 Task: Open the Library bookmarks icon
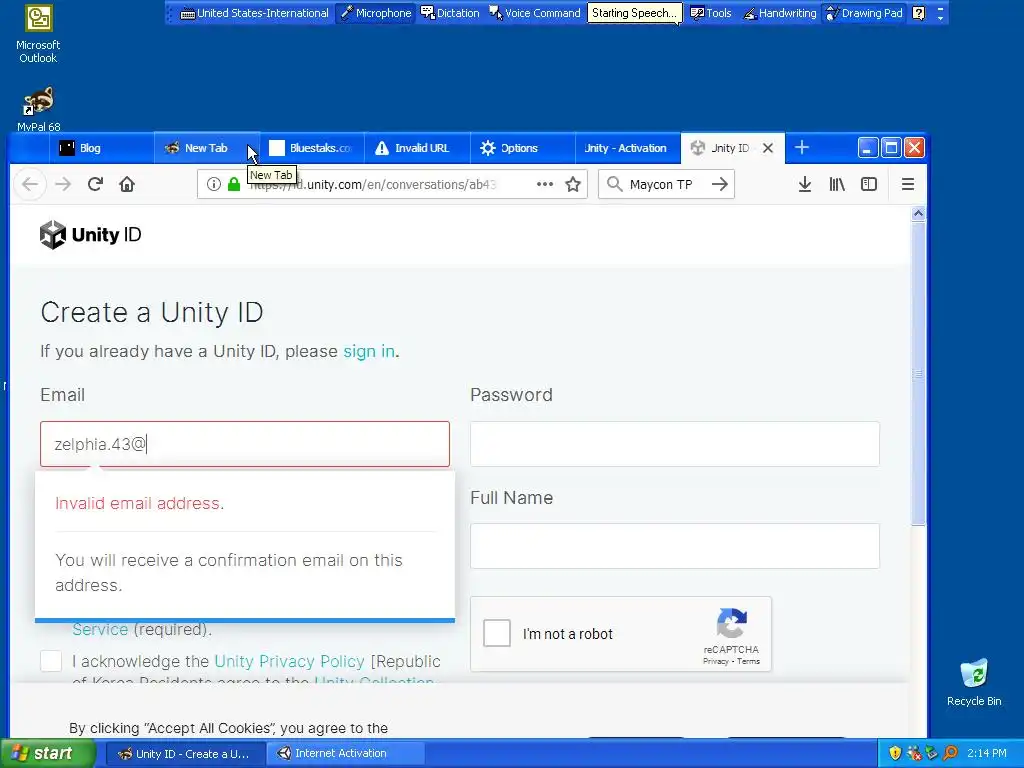click(x=837, y=184)
